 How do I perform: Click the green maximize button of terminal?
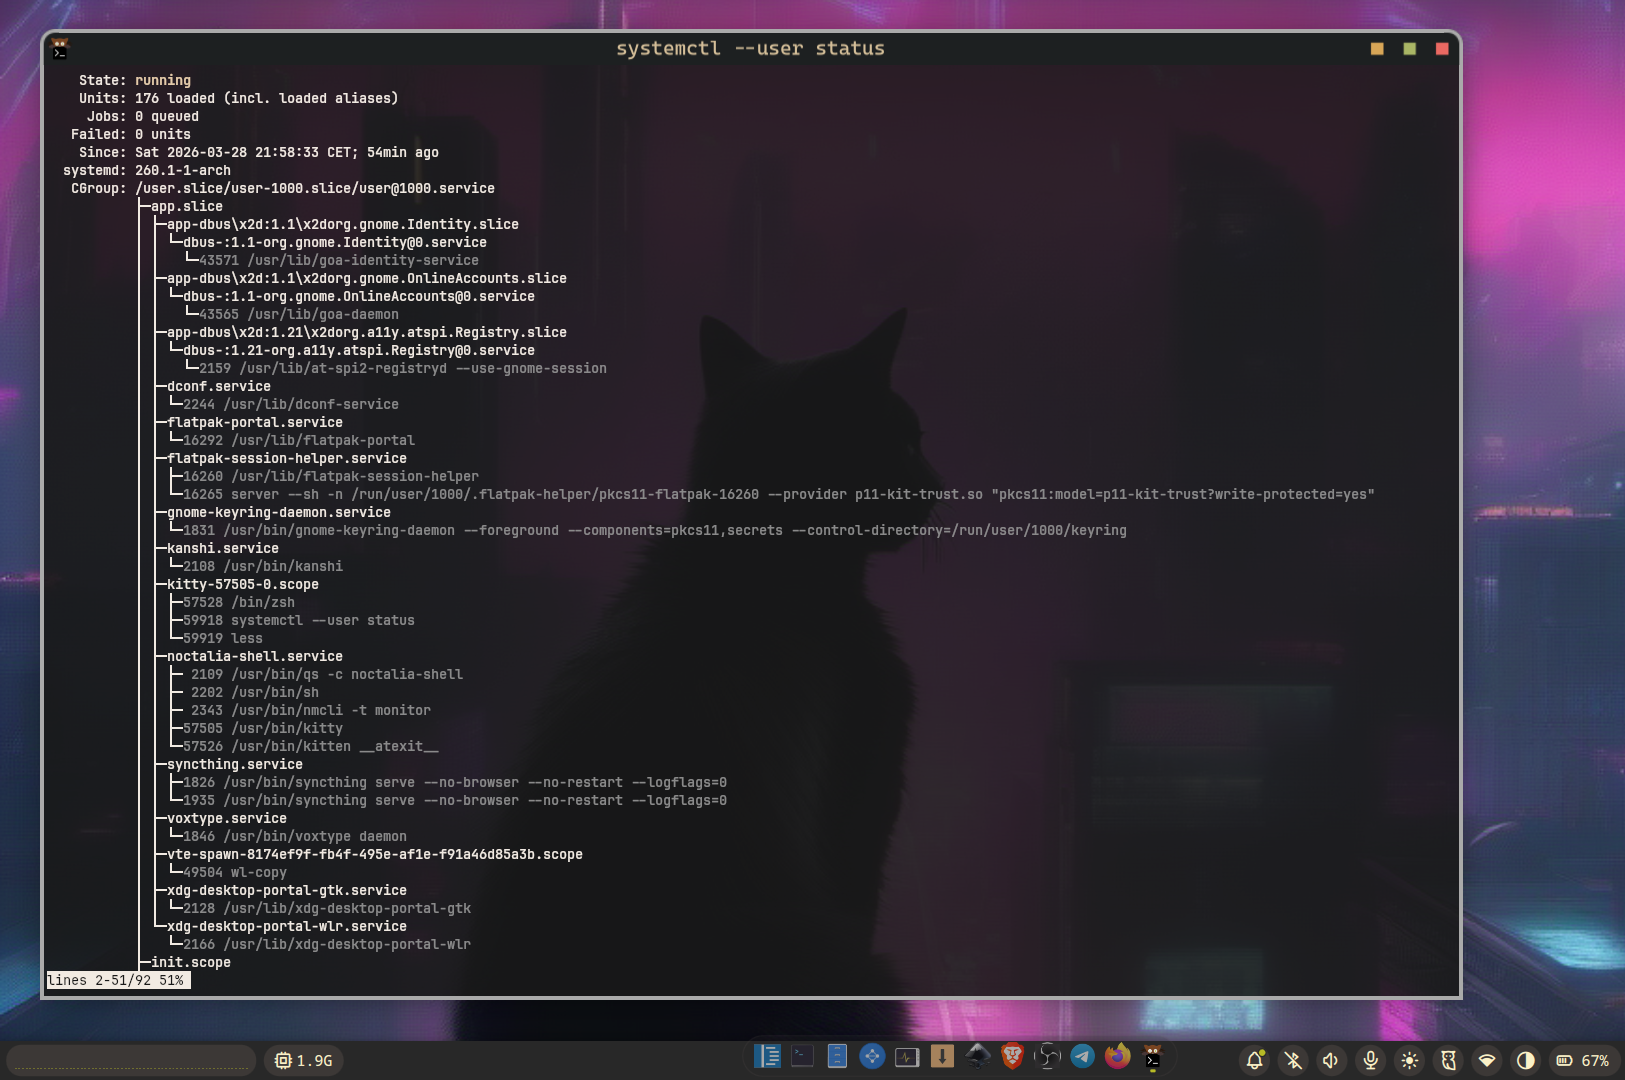(1409, 49)
